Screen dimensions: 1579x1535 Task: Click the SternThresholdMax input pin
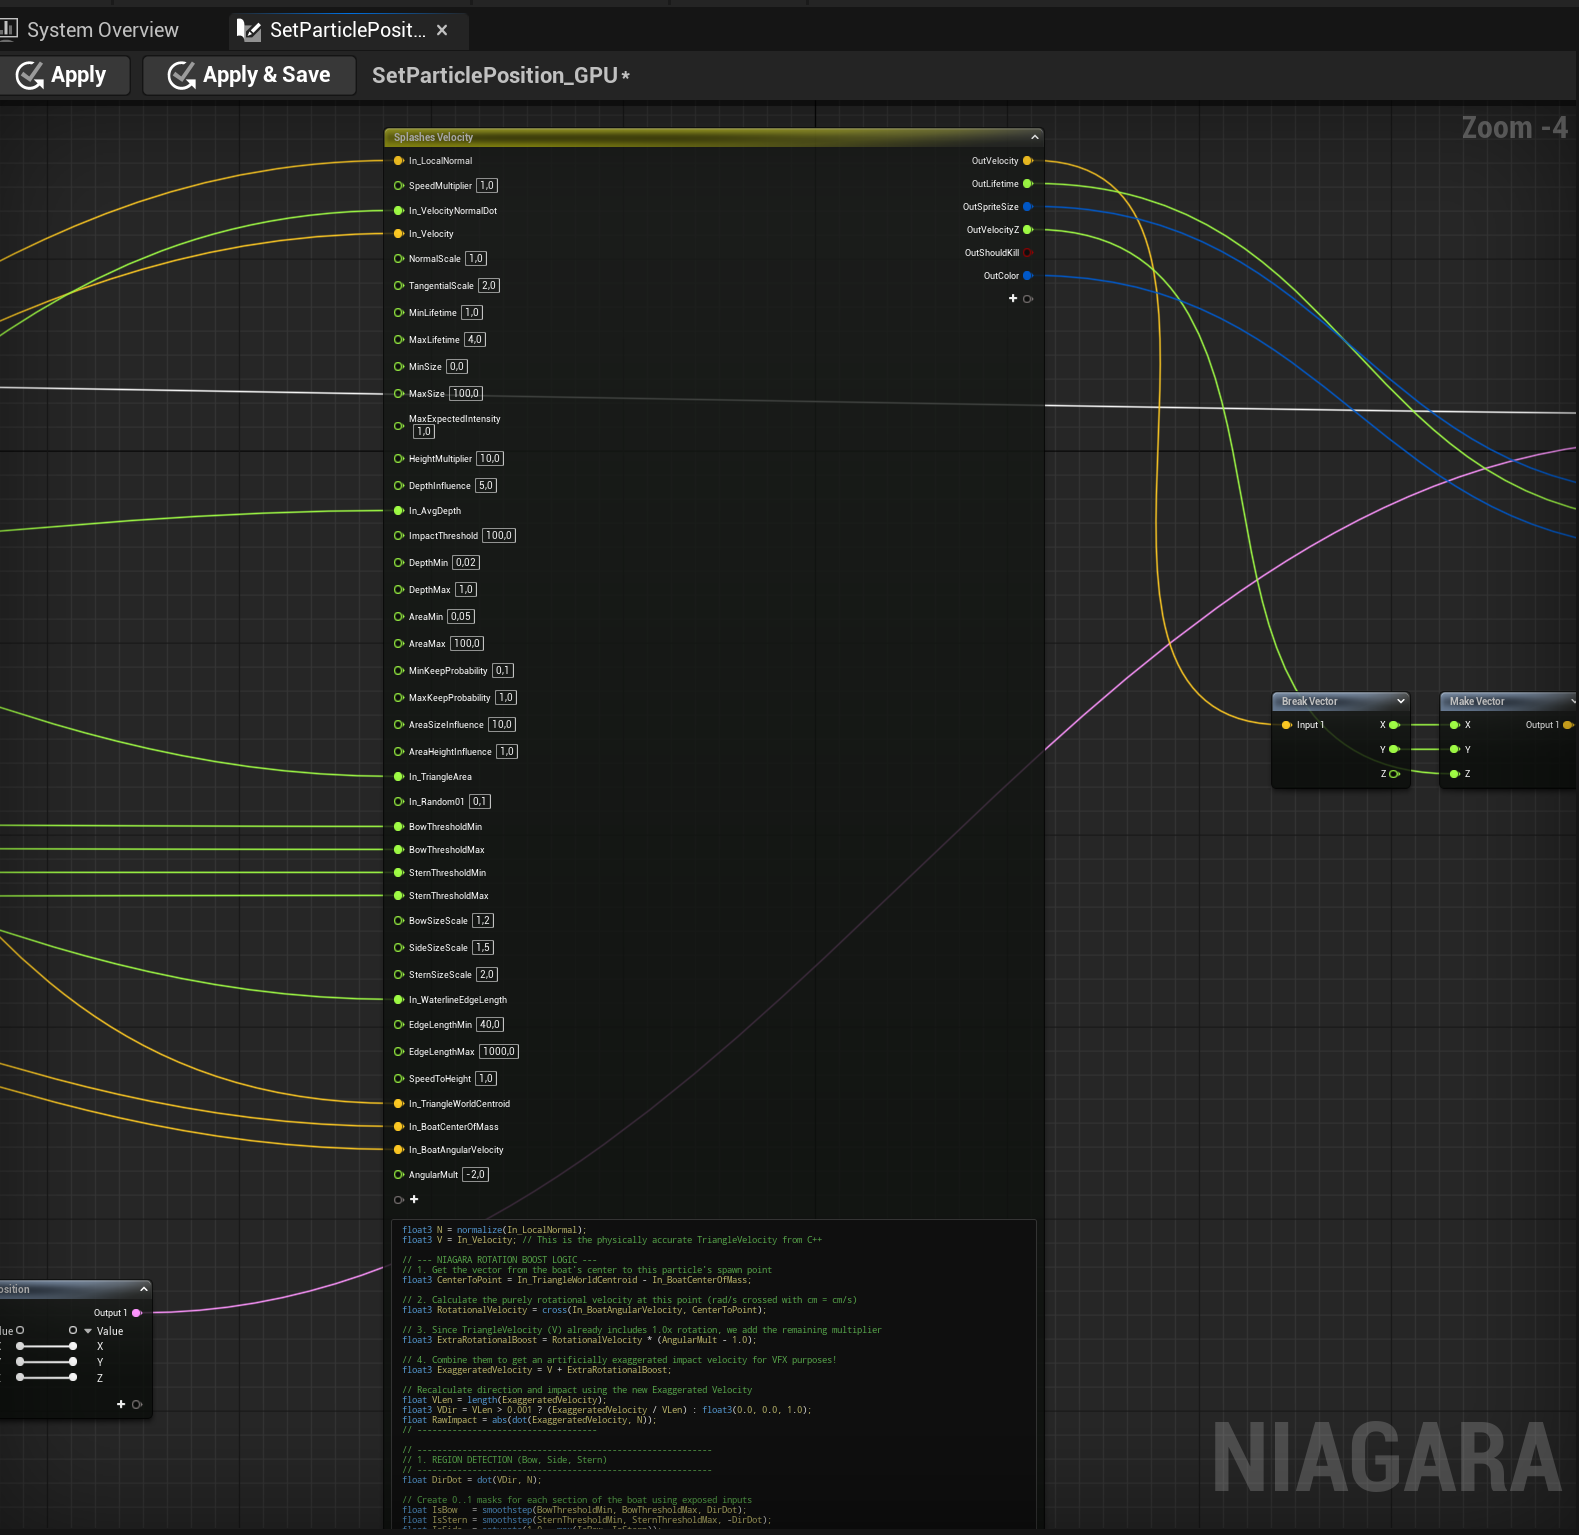[x=399, y=896]
